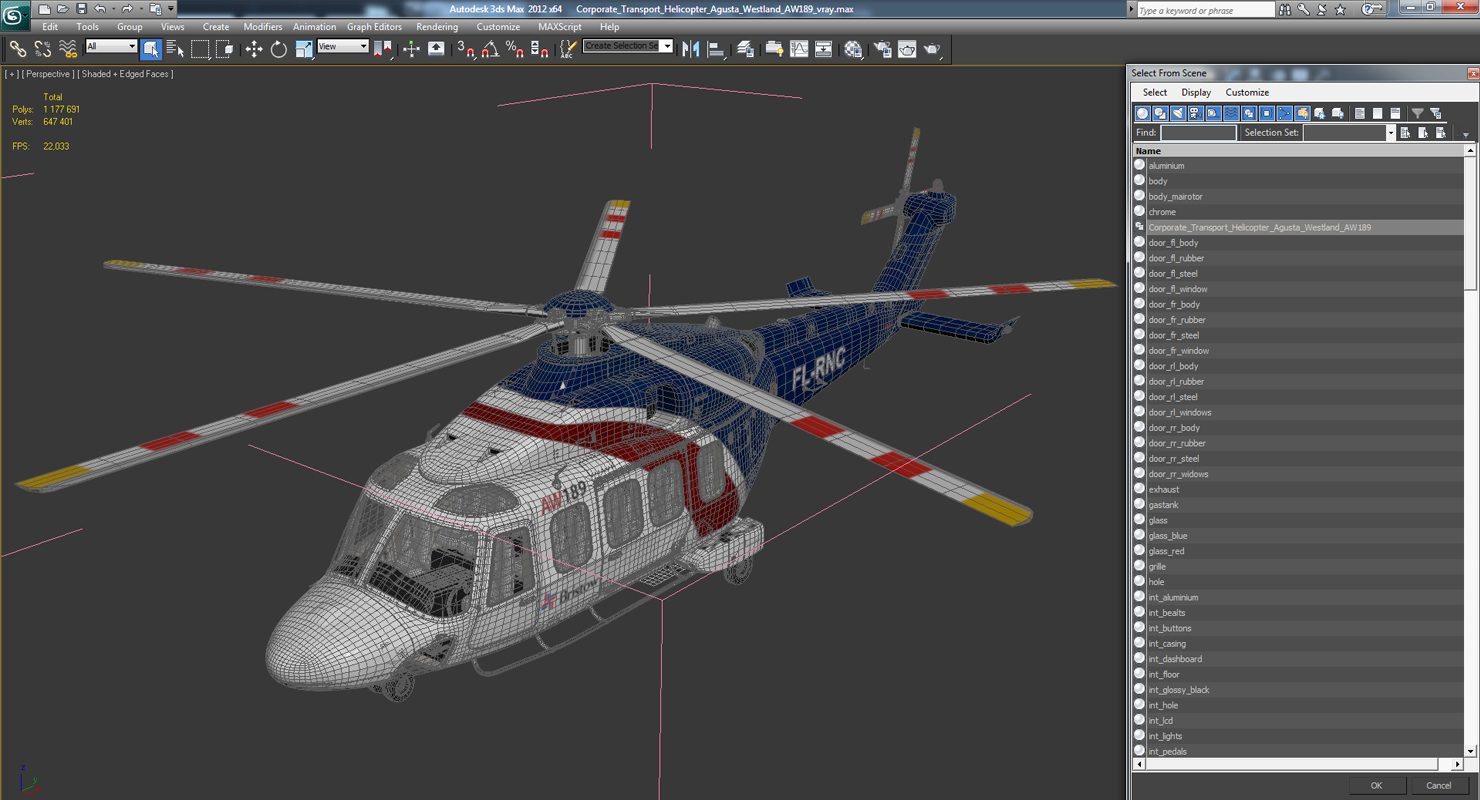Click the keyword search field
1480x800 pixels.
[x=1204, y=10]
